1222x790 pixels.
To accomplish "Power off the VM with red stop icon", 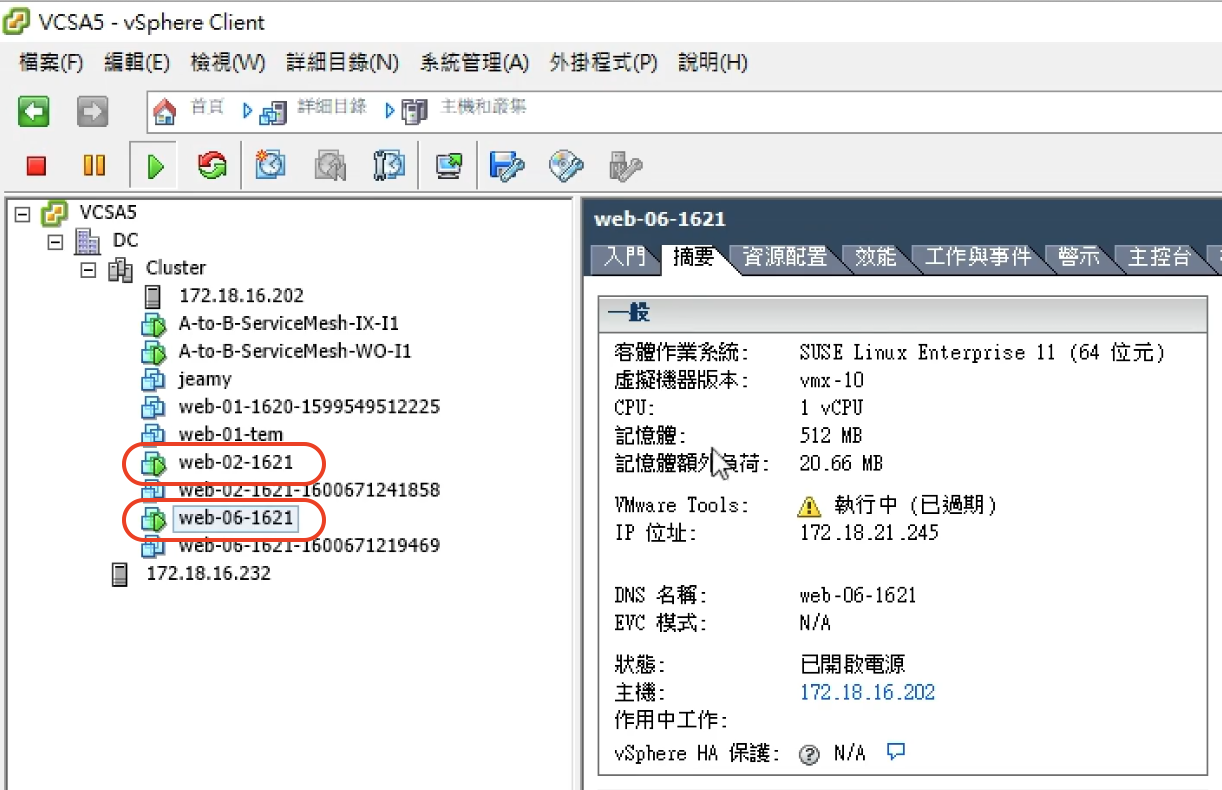I will tap(37, 165).
